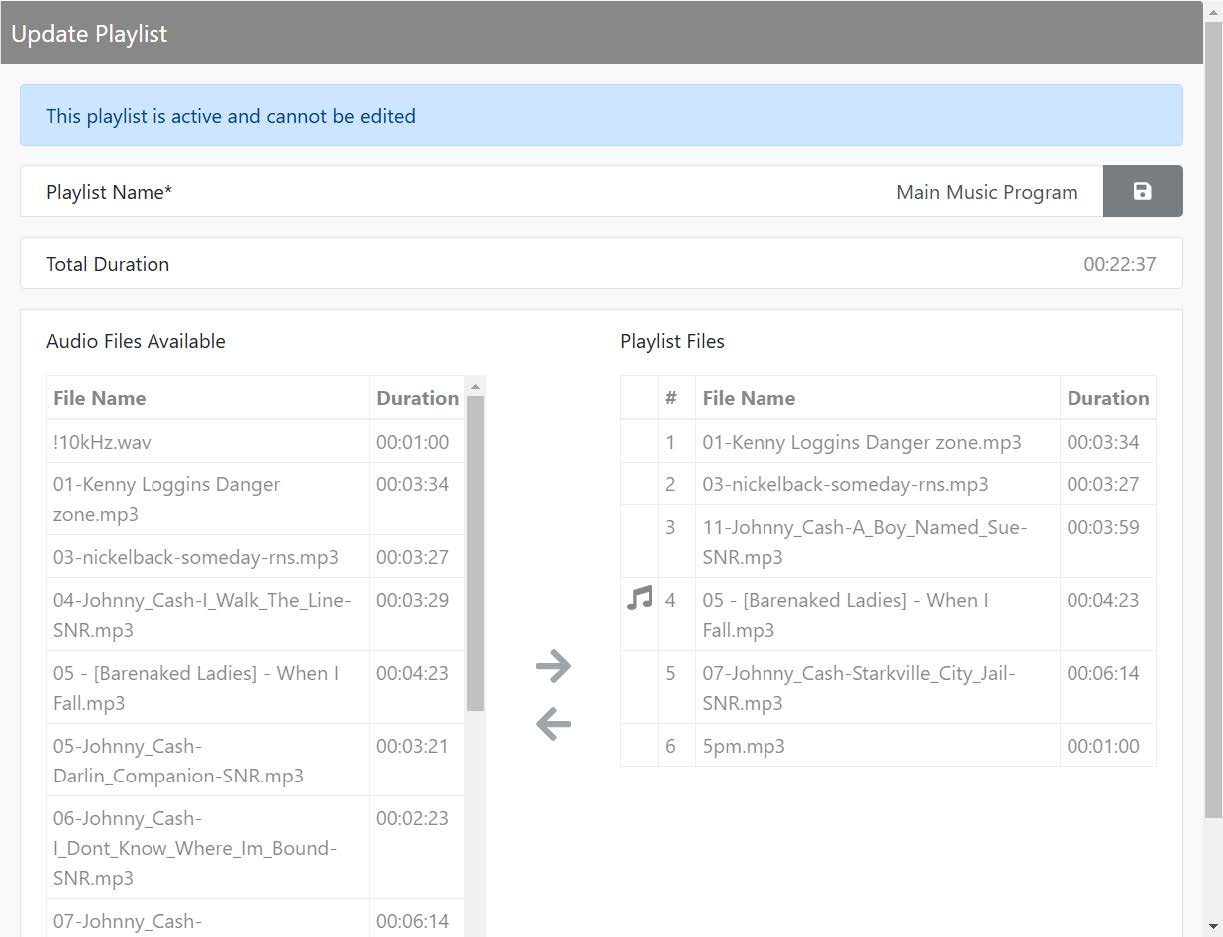Click Duration header in Audio Files Available
Screen dimensions: 1223x937
point(417,397)
